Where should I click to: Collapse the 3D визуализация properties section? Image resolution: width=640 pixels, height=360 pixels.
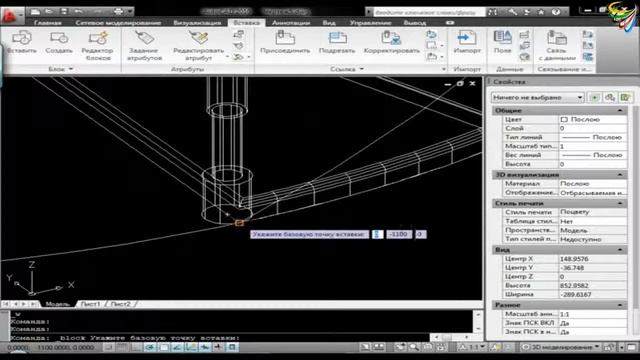pyautogui.click(x=620, y=175)
